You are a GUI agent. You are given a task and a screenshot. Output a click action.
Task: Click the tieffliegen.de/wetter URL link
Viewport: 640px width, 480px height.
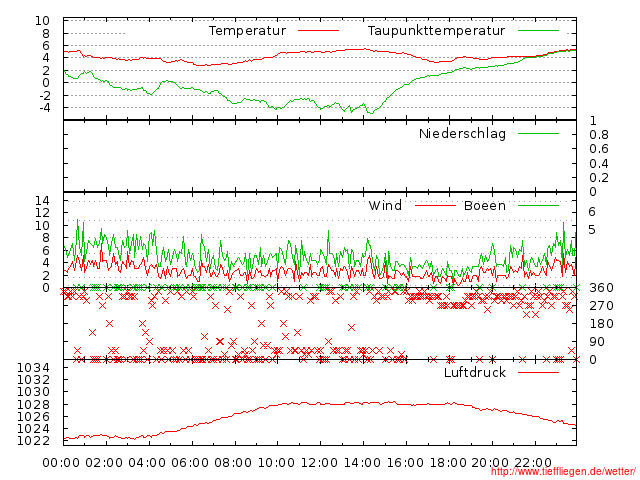click(x=563, y=472)
